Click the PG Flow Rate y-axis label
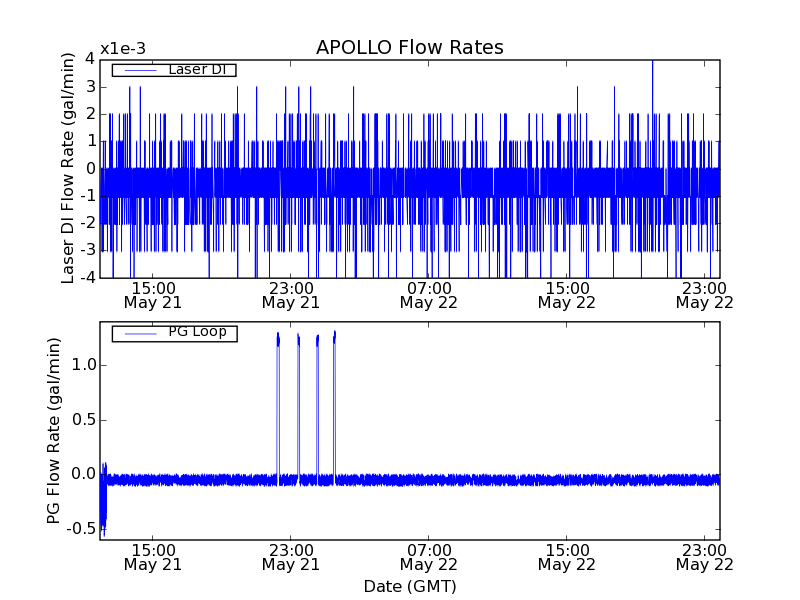The width and height of the screenshot is (800, 600). click(x=54, y=431)
